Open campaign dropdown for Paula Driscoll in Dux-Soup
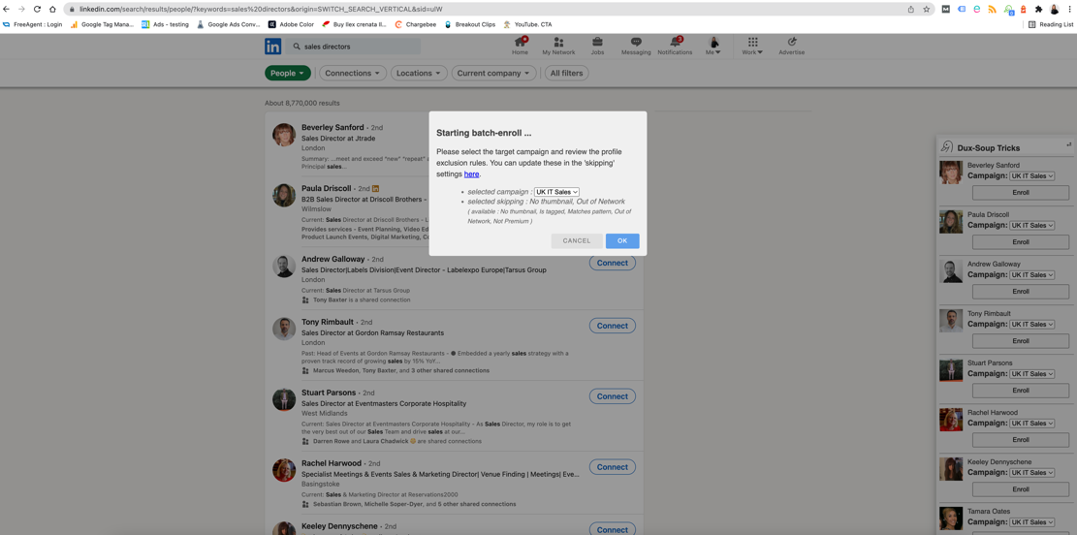Viewport: 1078px width, 536px height. [x=1031, y=225]
